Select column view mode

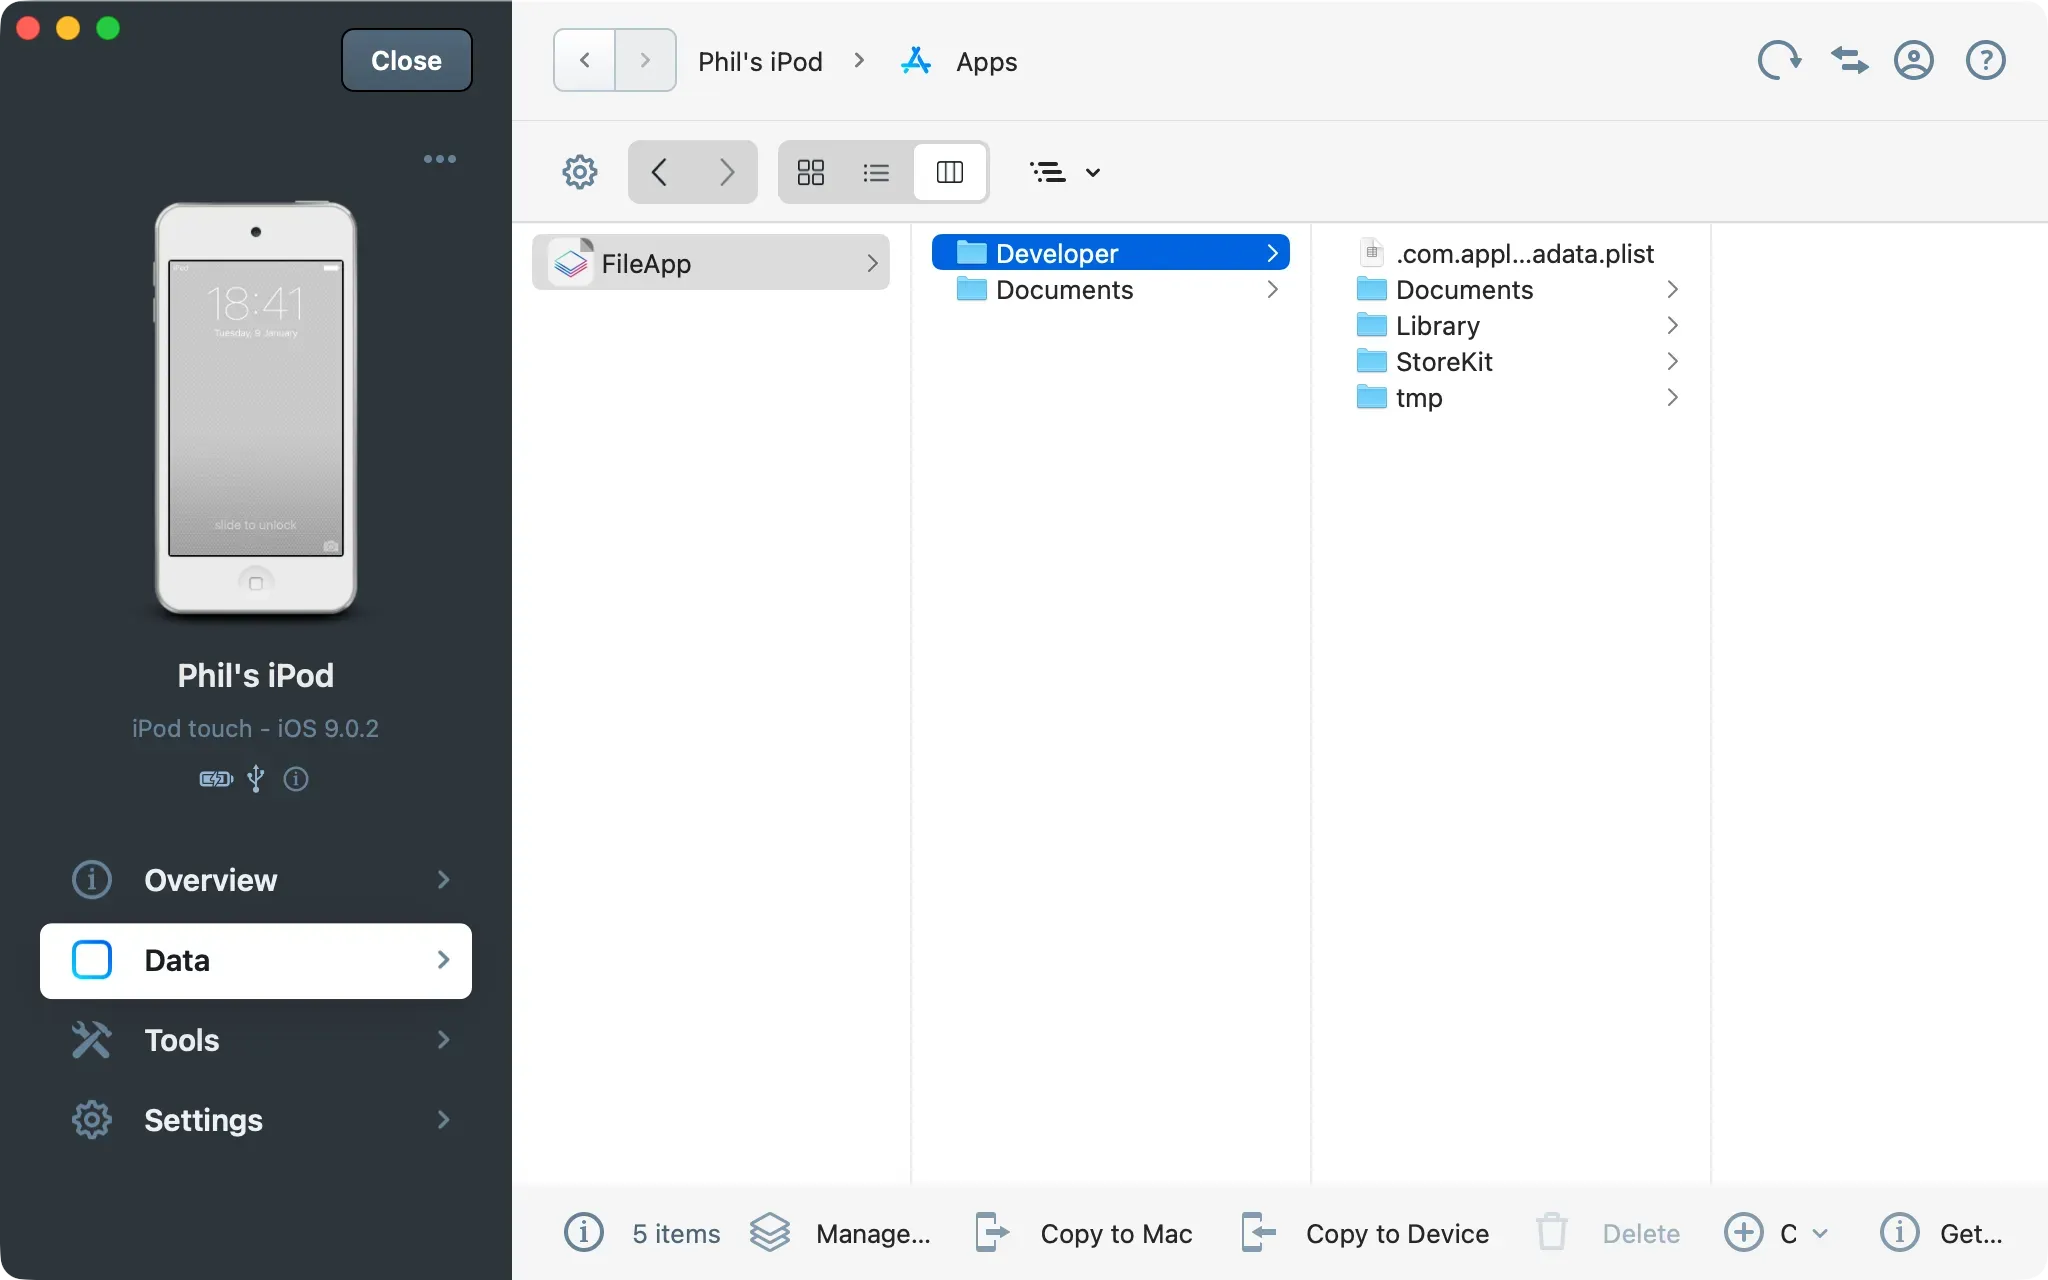[x=949, y=172]
